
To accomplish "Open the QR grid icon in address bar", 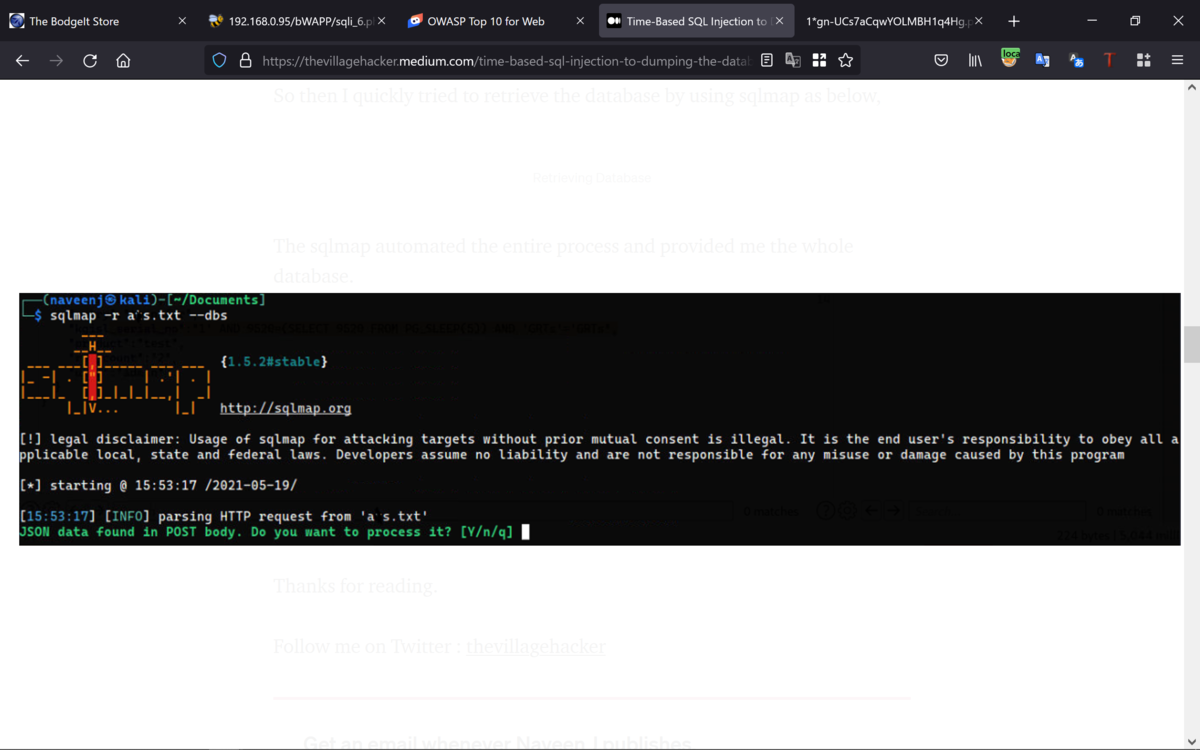I will click(819, 60).
